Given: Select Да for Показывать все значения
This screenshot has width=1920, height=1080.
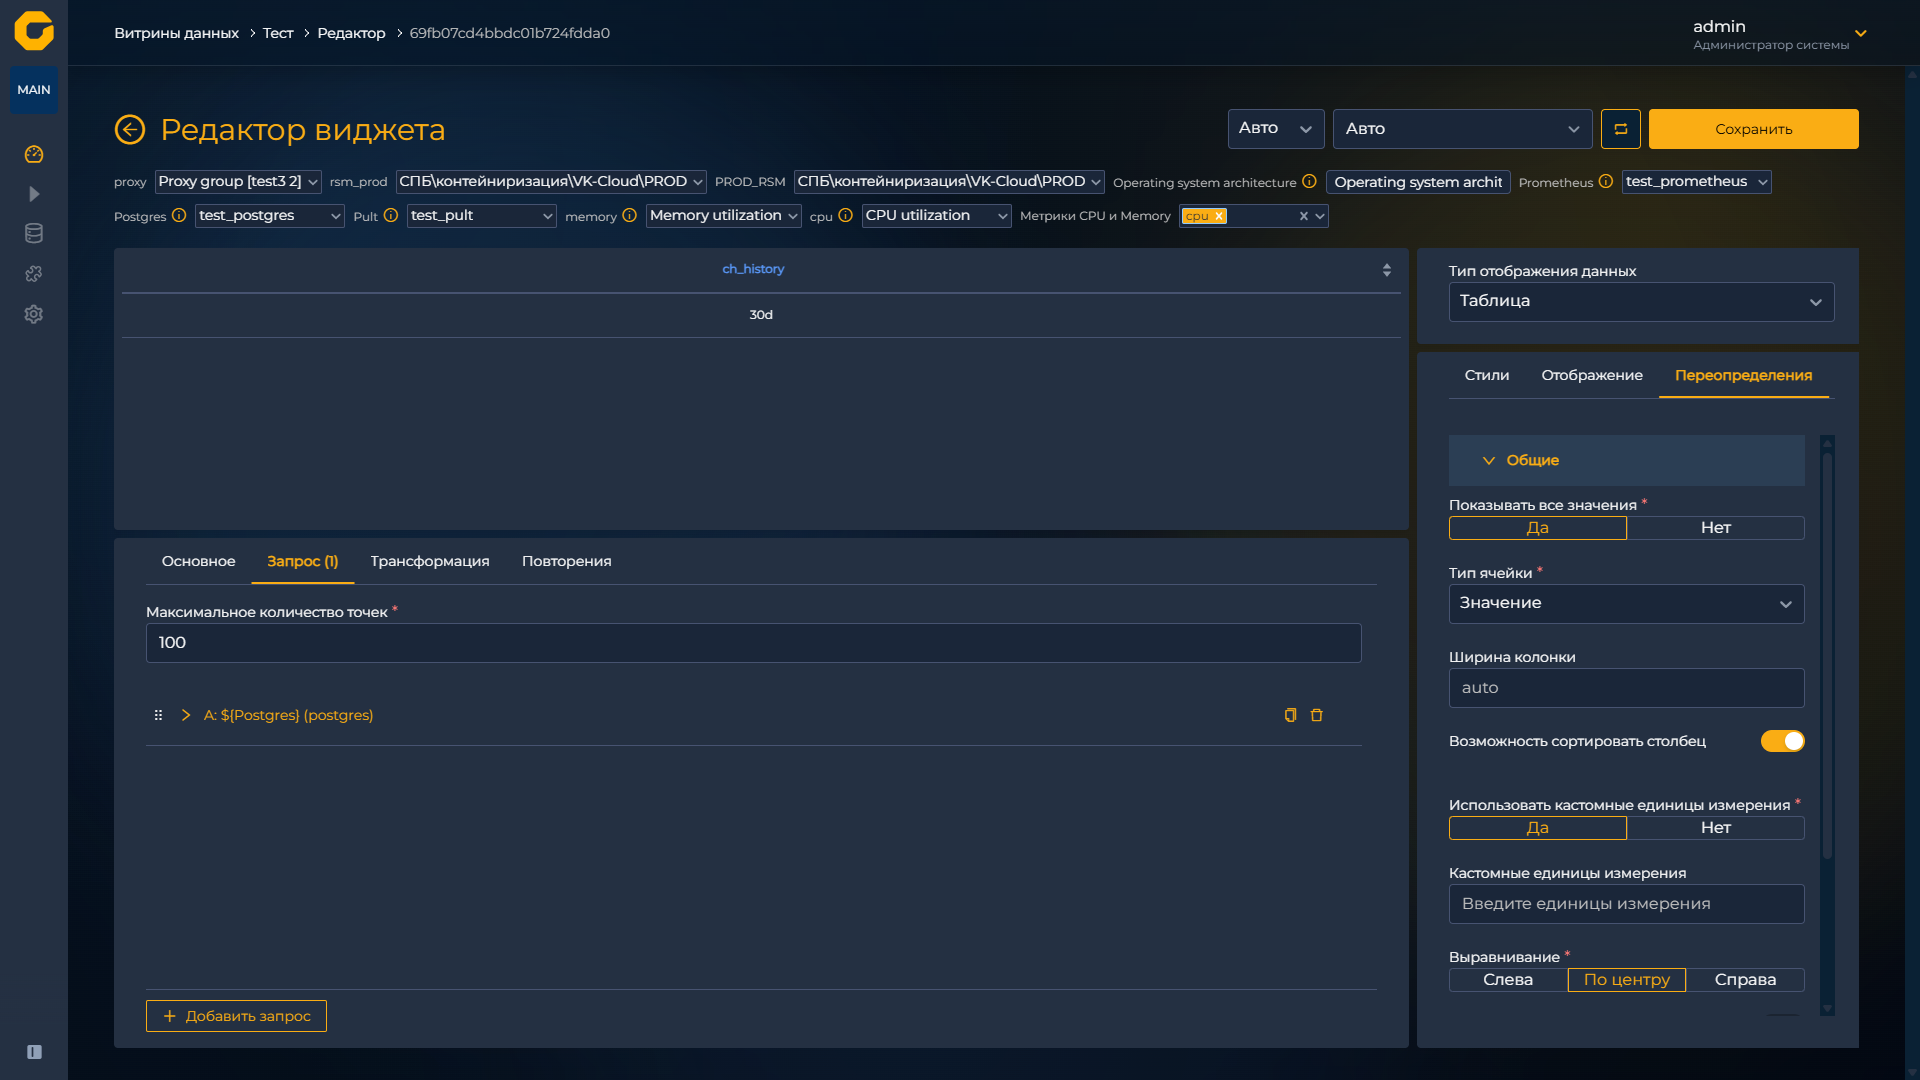Looking at the screenshot, I should pyautogui.click(x=1537, y=528).
